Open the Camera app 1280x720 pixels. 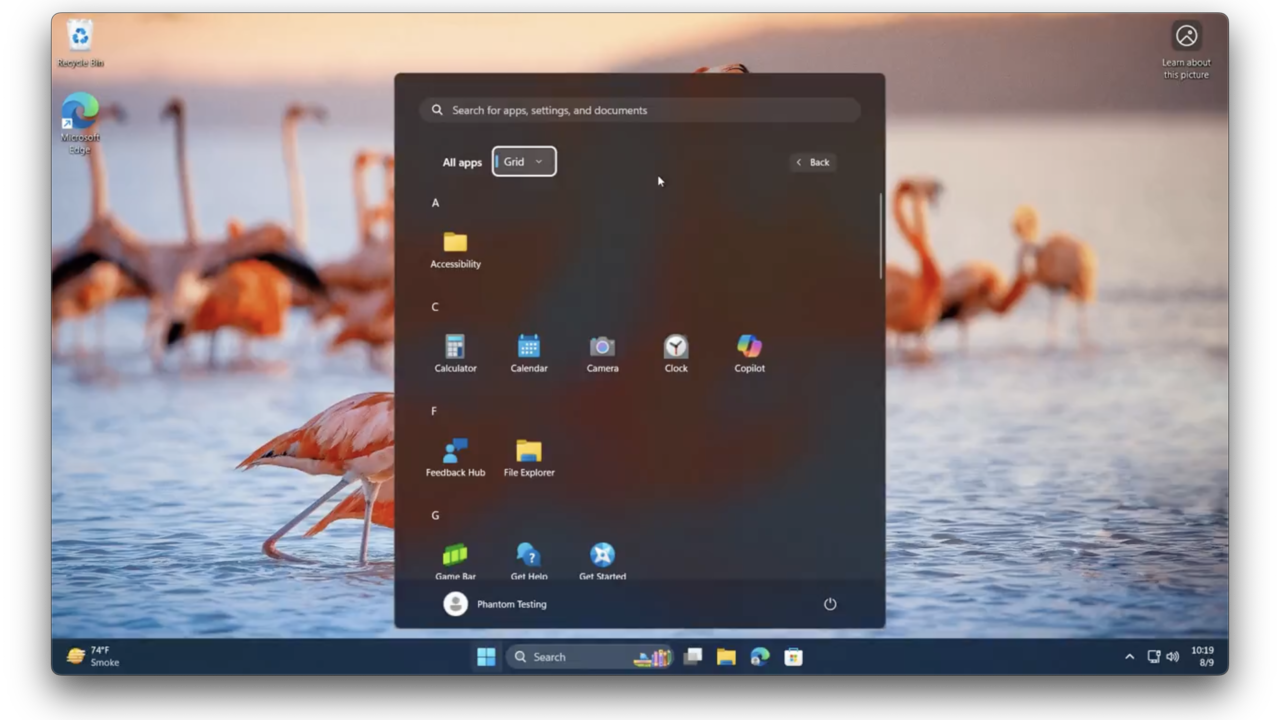tap(602, 353)
